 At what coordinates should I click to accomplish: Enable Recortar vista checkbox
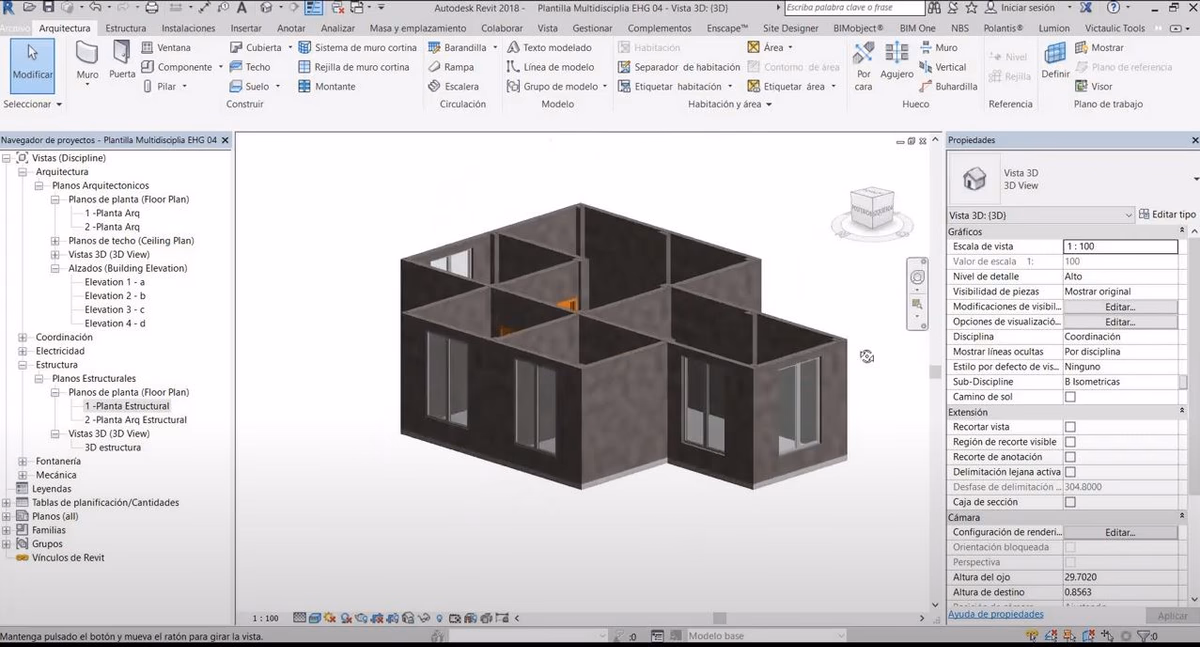click(1070, 427)
